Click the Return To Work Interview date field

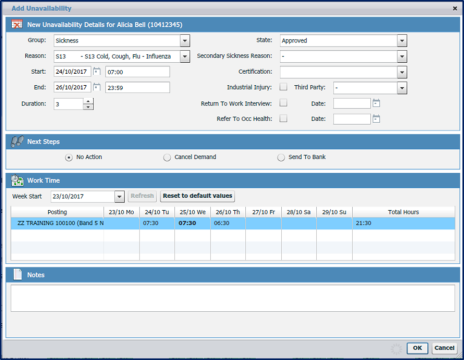pos(352,103)
